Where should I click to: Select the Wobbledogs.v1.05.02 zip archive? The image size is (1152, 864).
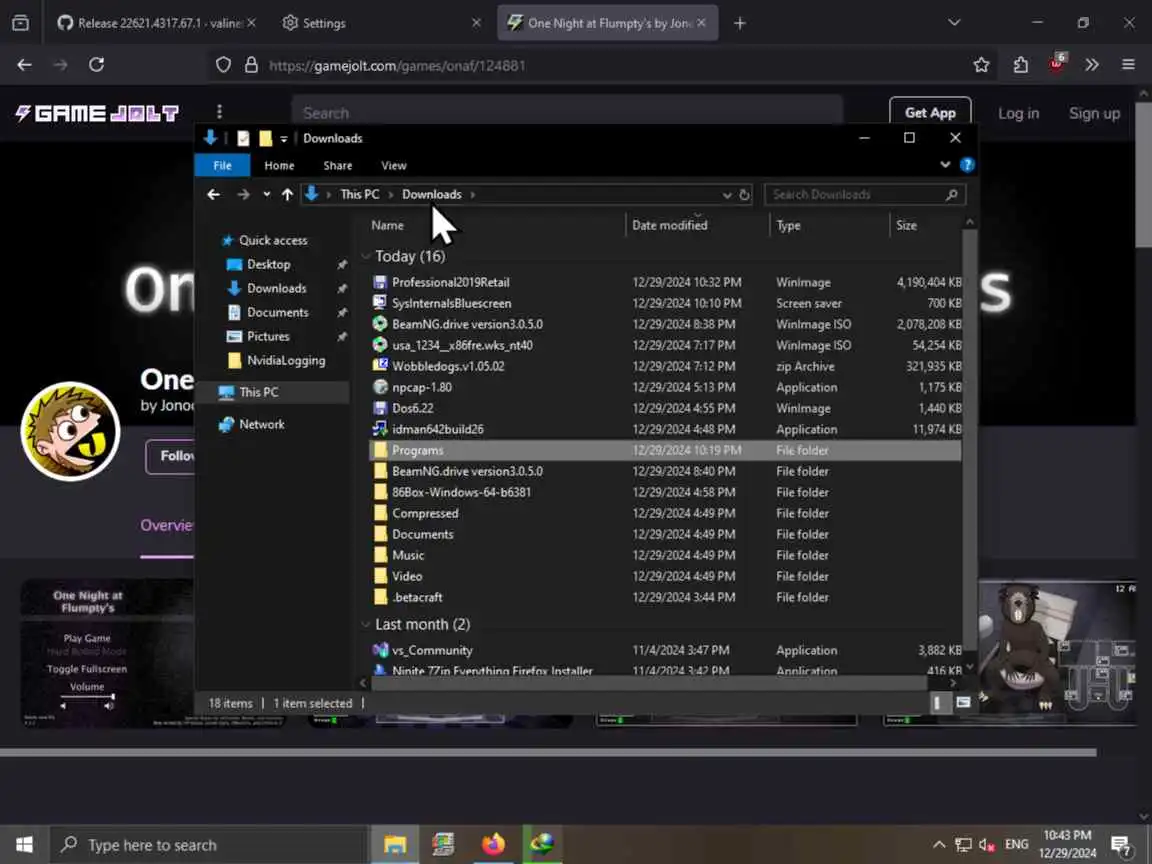pos(448,366)
